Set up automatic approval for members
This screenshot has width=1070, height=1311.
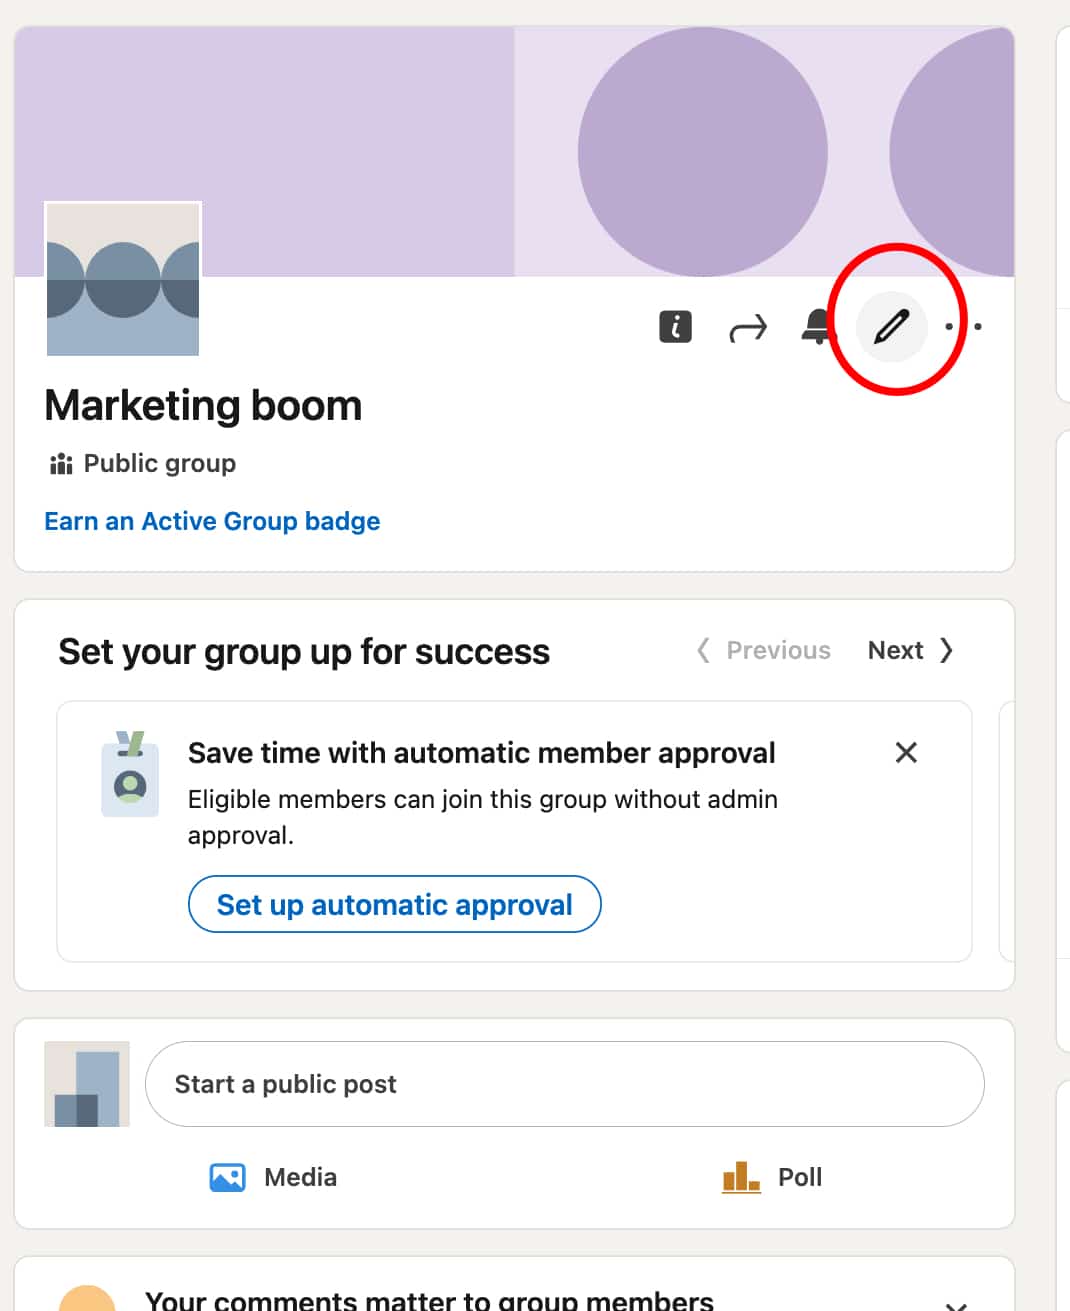click(x=394, y=904)
